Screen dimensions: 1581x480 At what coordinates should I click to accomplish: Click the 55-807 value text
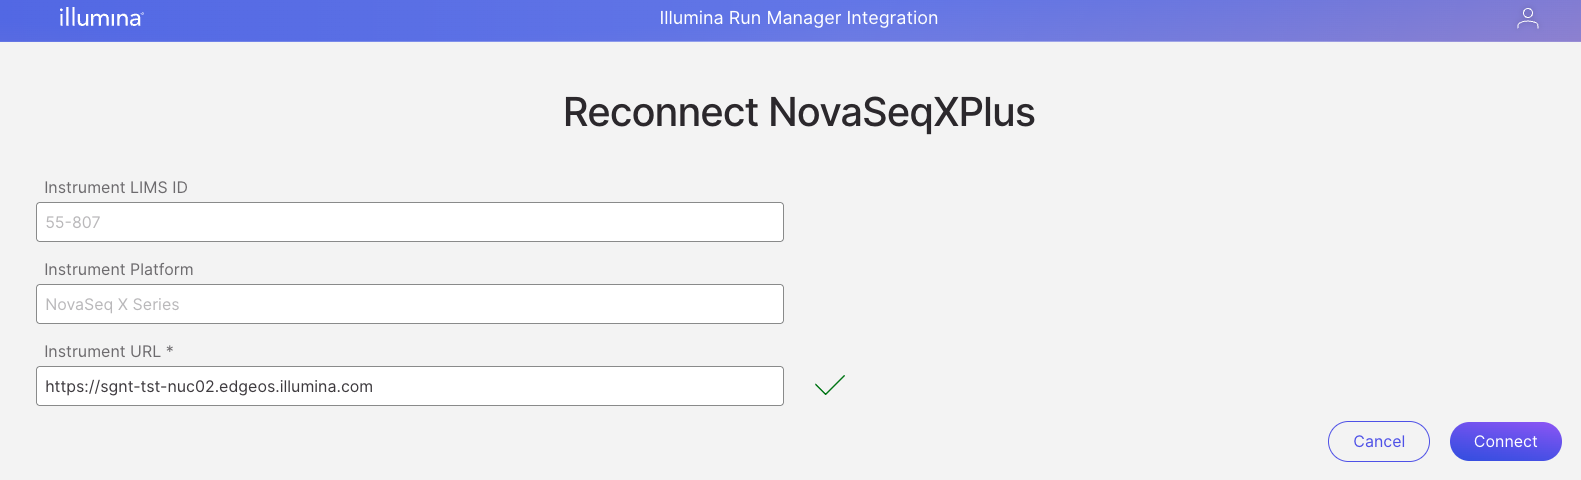pos(73,222)
